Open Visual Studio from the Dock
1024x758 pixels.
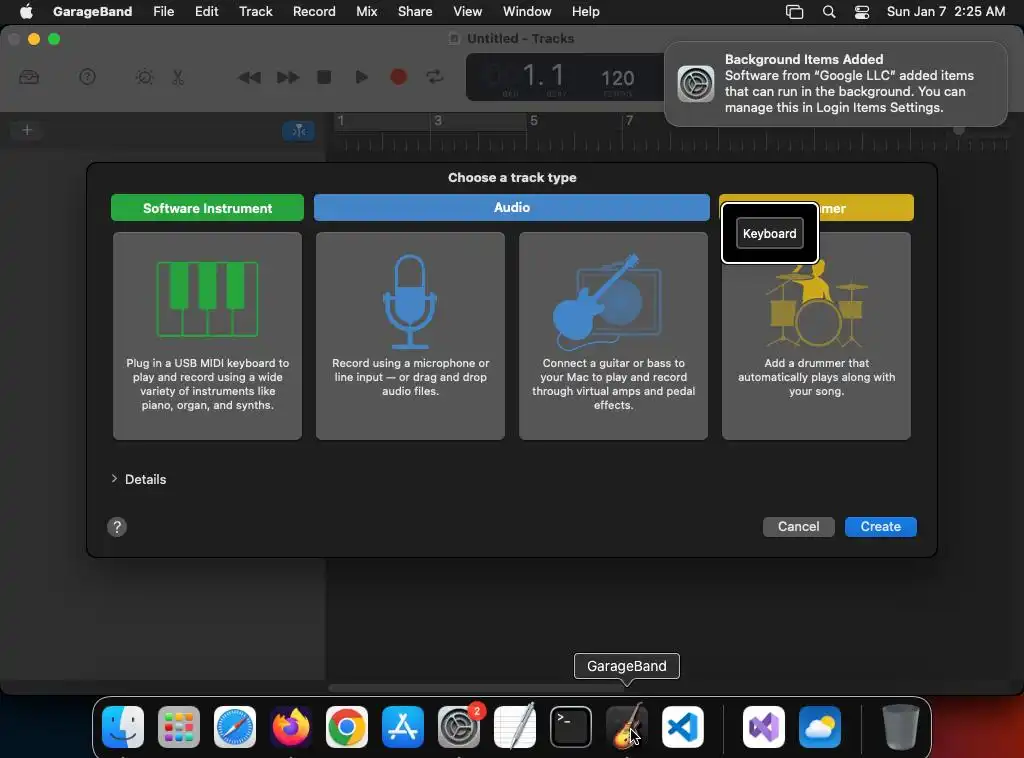pyautogui.click(x=763, y=727)
